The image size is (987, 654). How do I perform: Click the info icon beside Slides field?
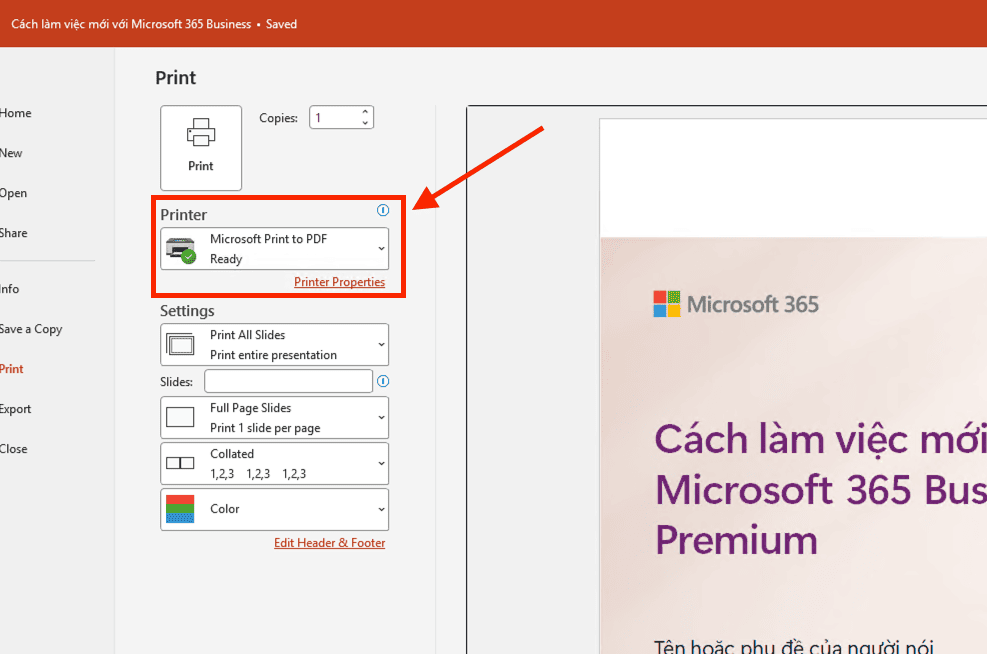383,381
